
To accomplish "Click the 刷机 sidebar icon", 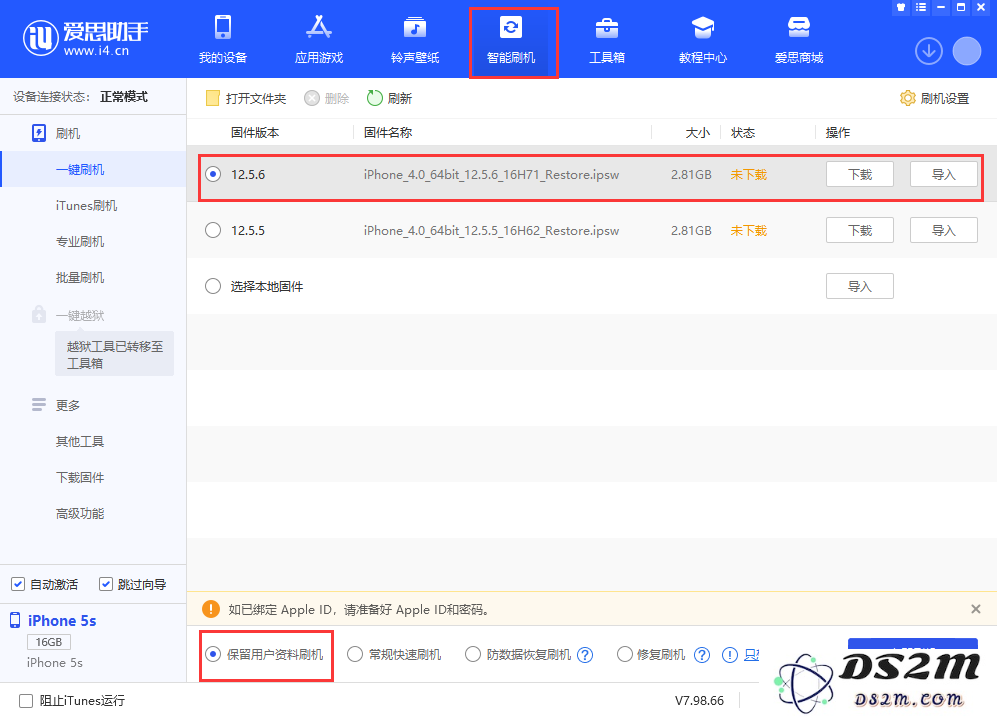I will point(39,133).
